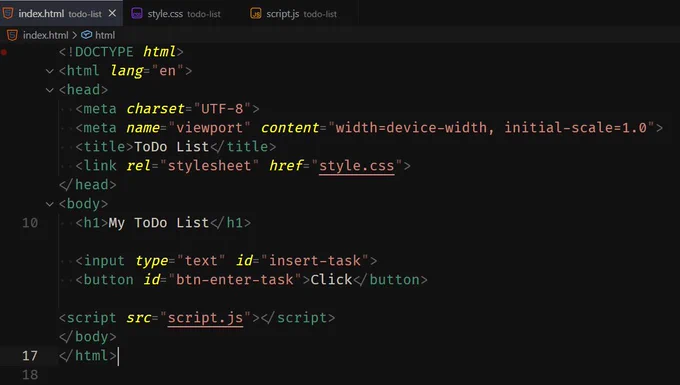Click the button label text Click
The image size is (680, 385).
(331, 280)
